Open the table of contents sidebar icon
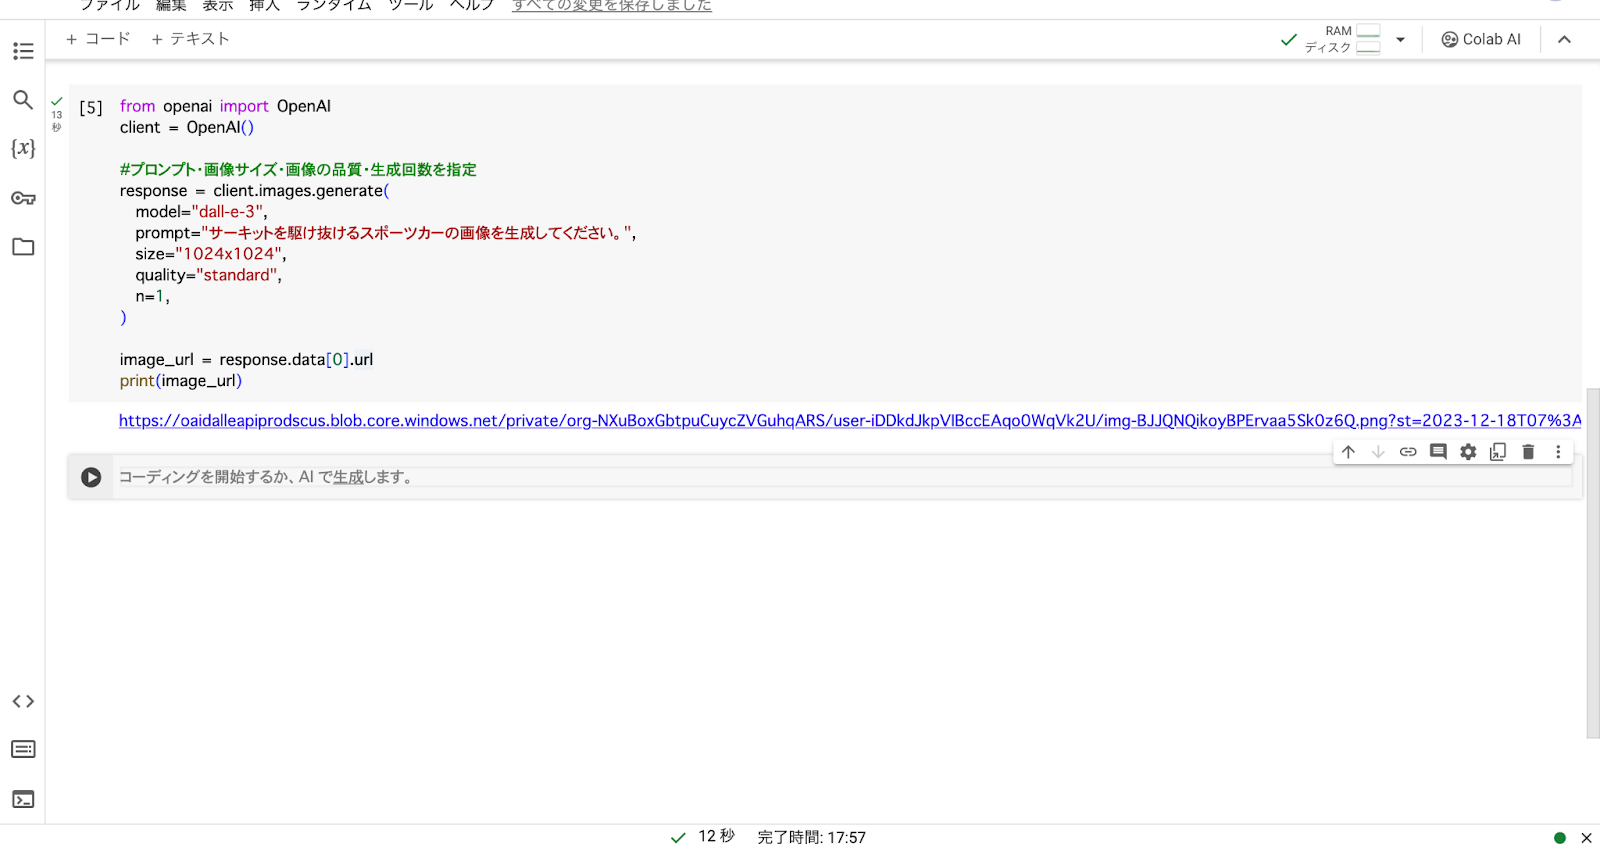This screenshot has width=1600, height=851. (x=23, y=51)
